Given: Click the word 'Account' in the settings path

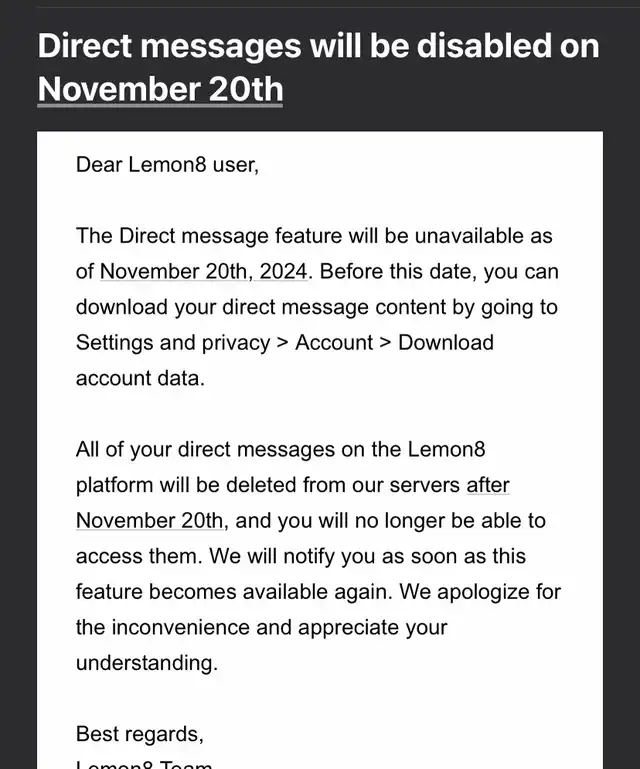Looking at the screenshot, I should point(334,342).
